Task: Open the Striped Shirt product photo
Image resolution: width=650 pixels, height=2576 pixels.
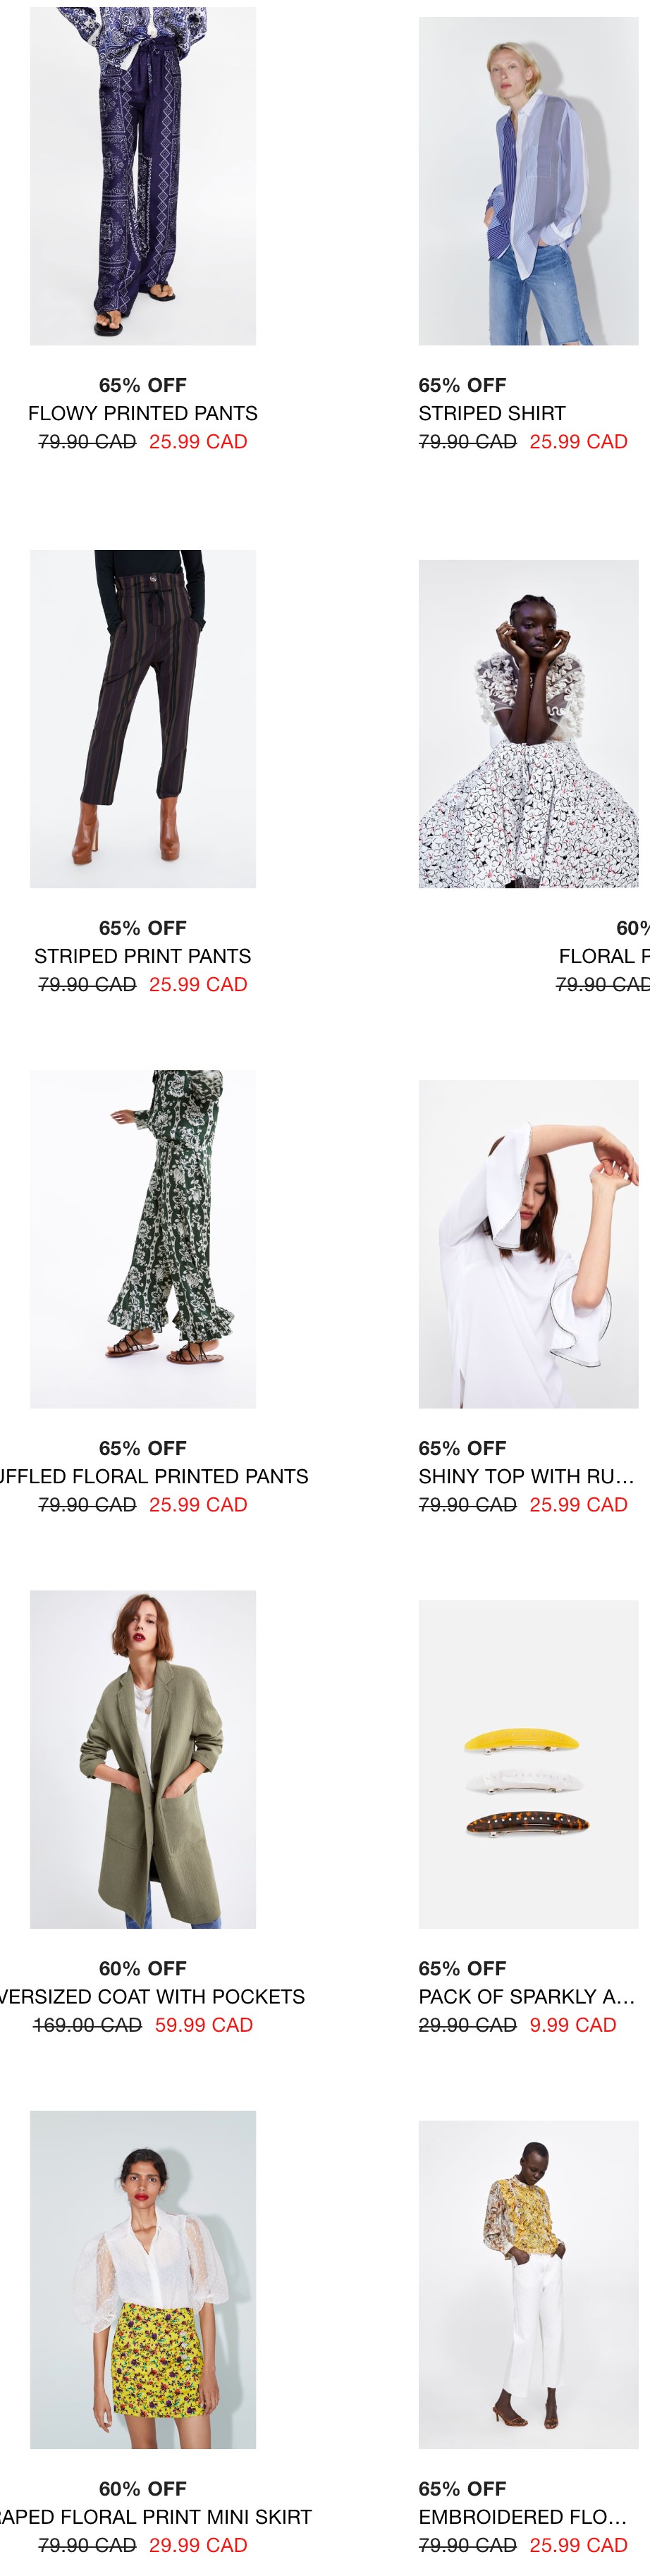Action: (528, 181)
